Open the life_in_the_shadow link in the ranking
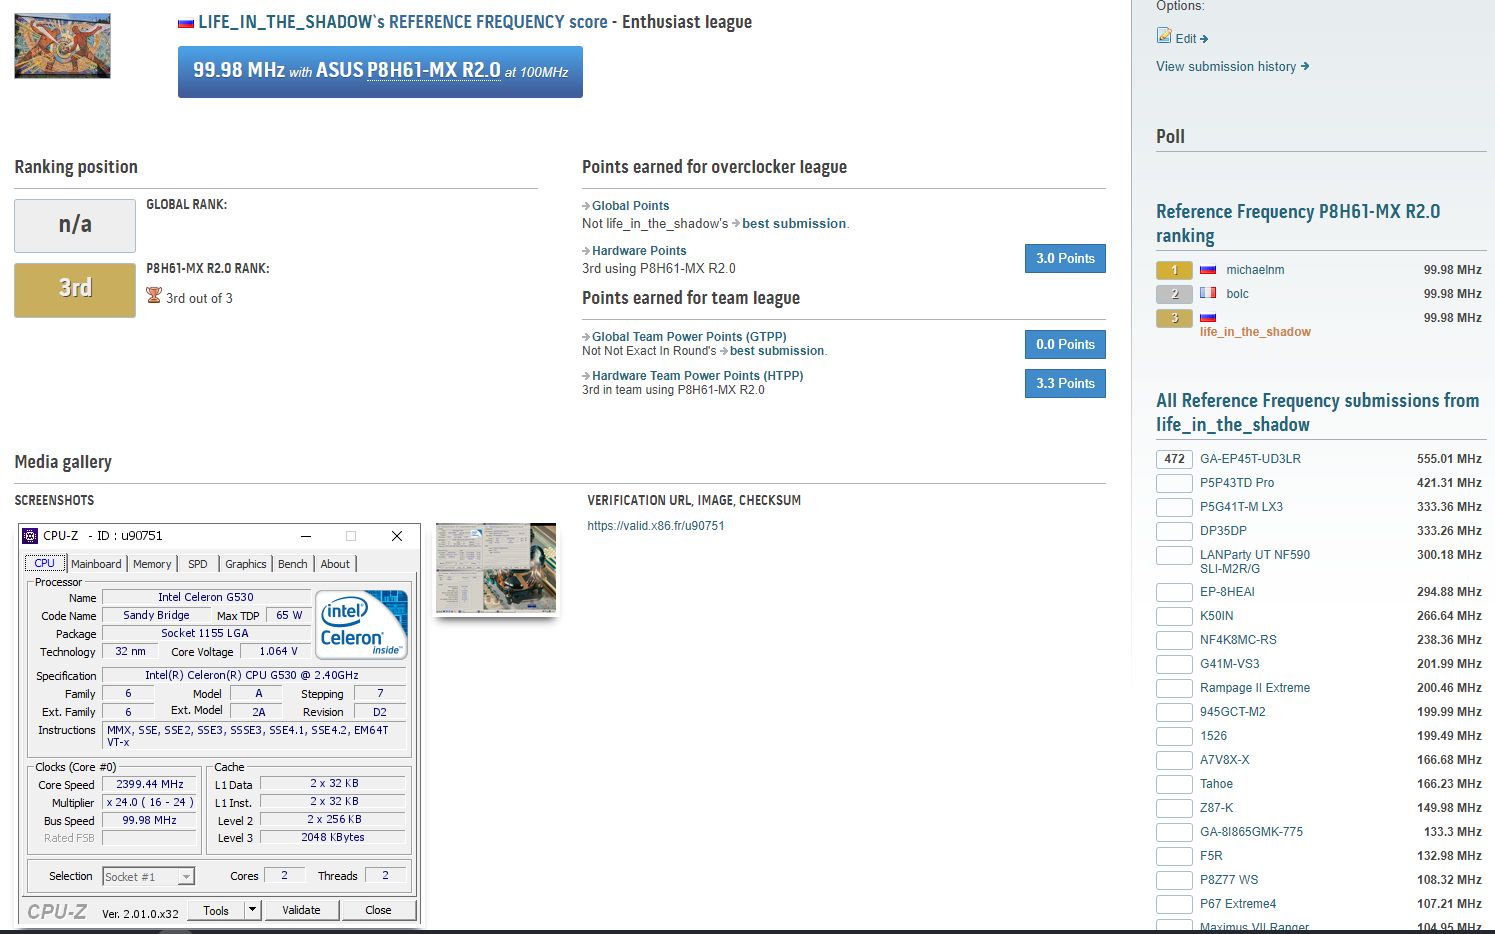The width and height of the screenshot is (1495, 934). coord(1255,332)
